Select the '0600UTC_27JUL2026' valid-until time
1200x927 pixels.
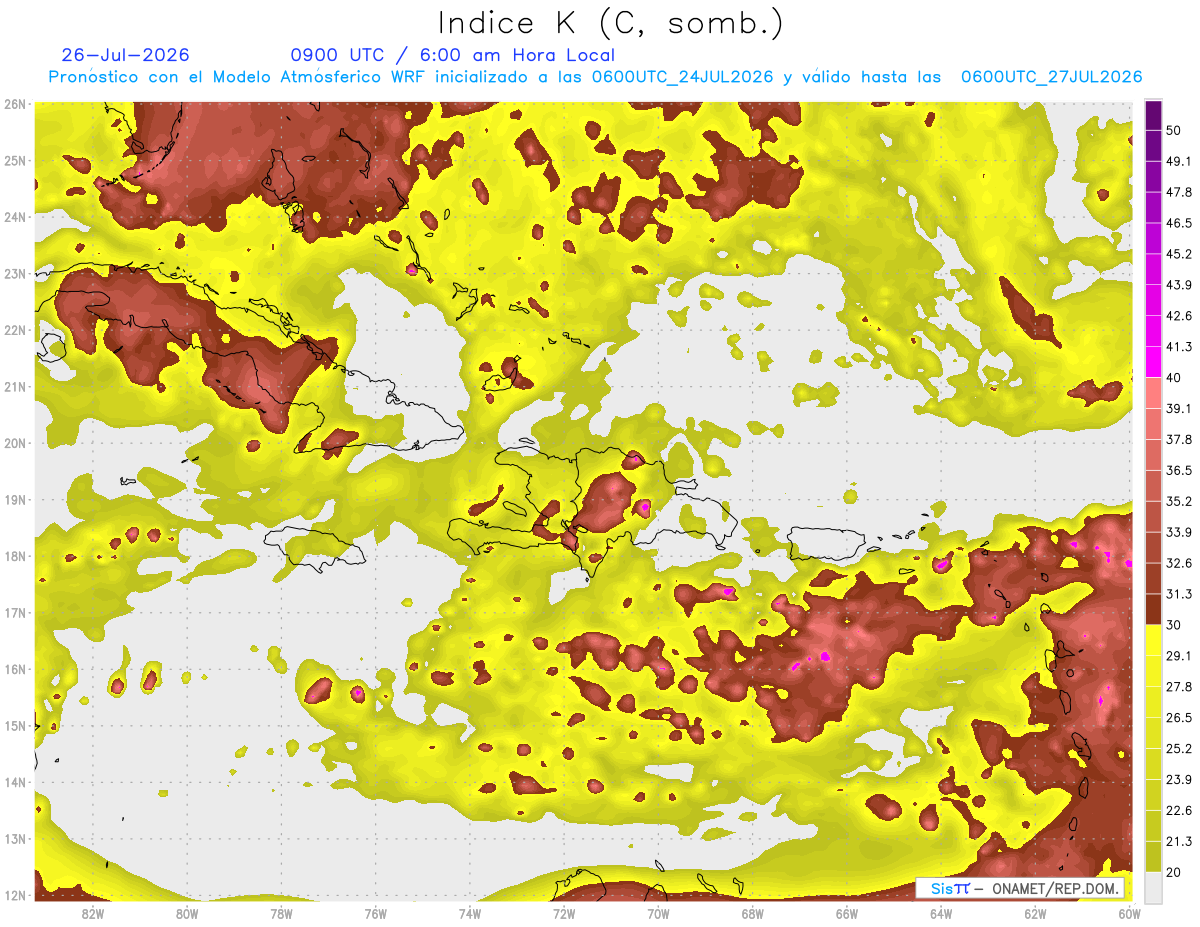tap(1051, 77)
